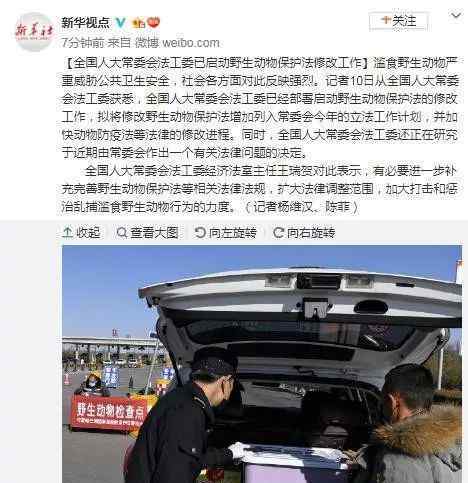
Task: Click the bracketed post headline text
Action: tap(216, 63)
